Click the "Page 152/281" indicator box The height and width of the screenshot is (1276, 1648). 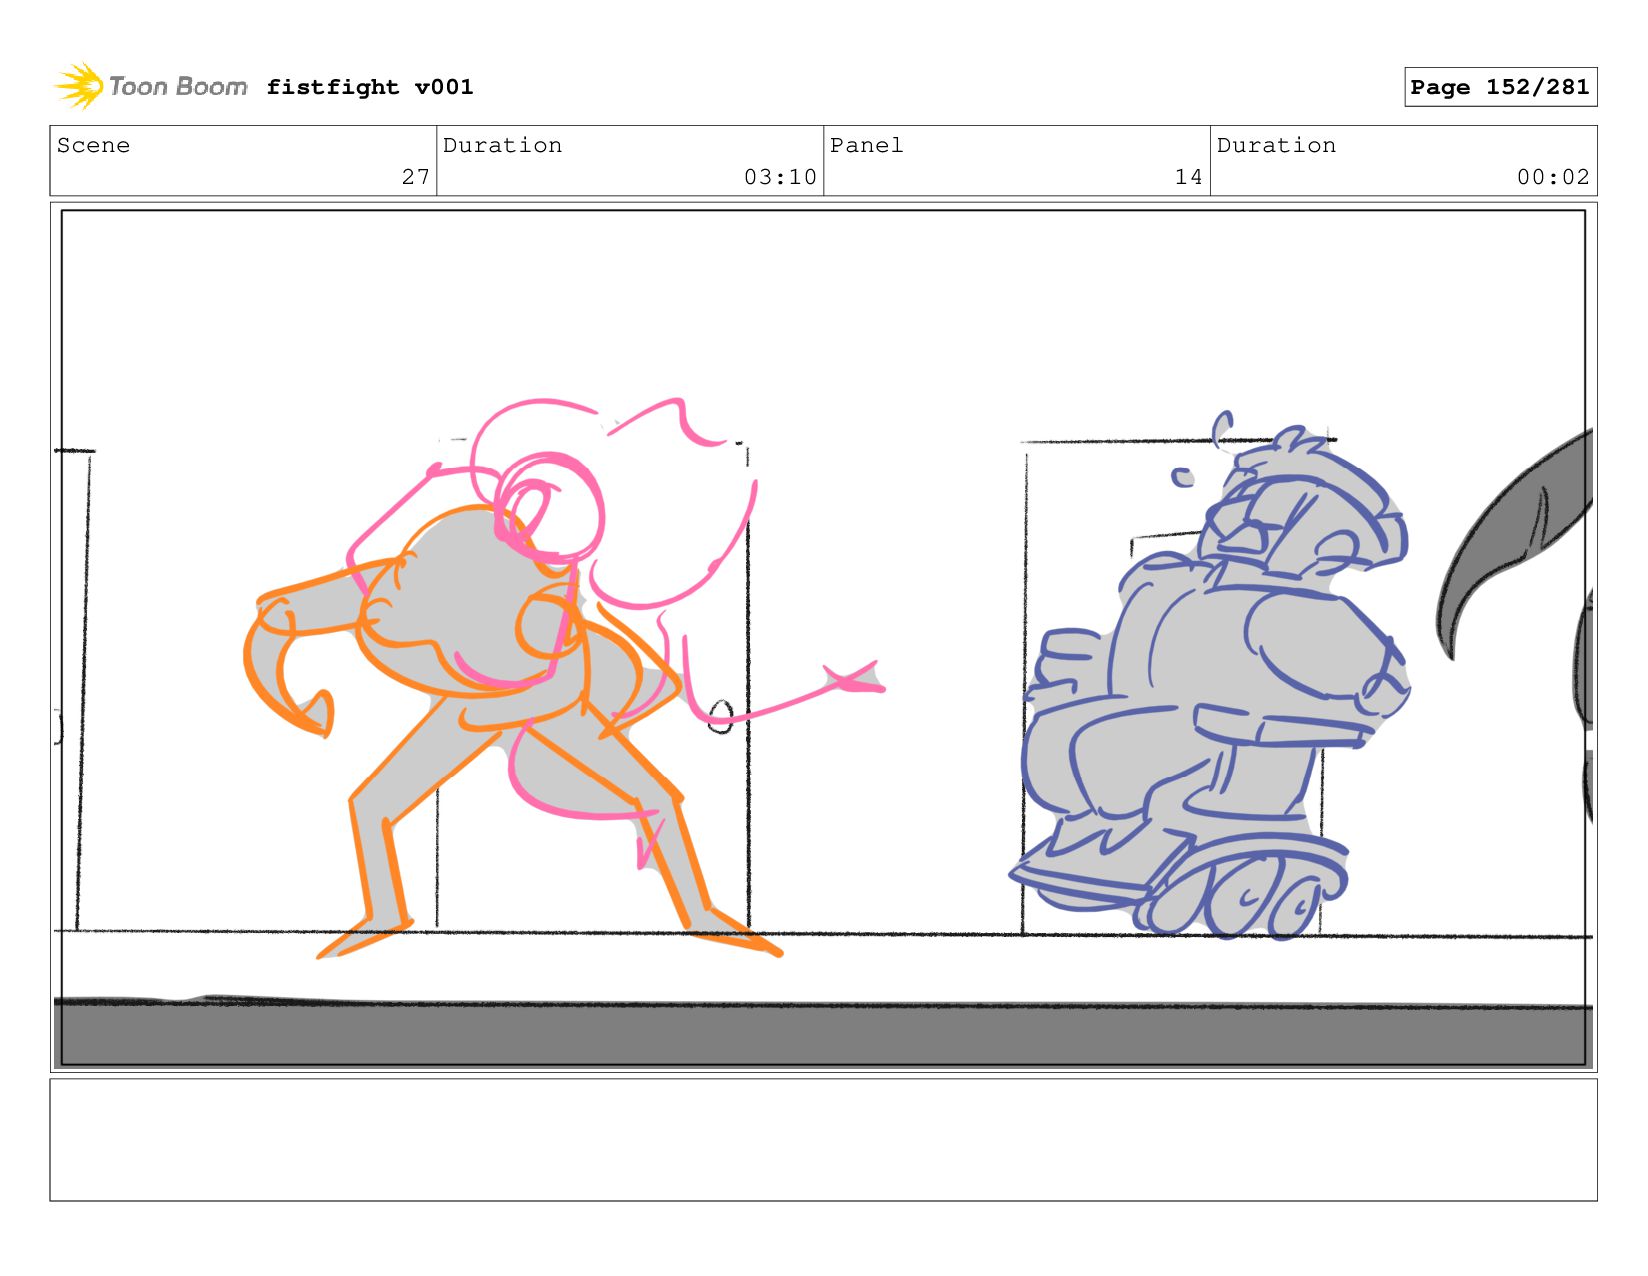click(1500, 87)
